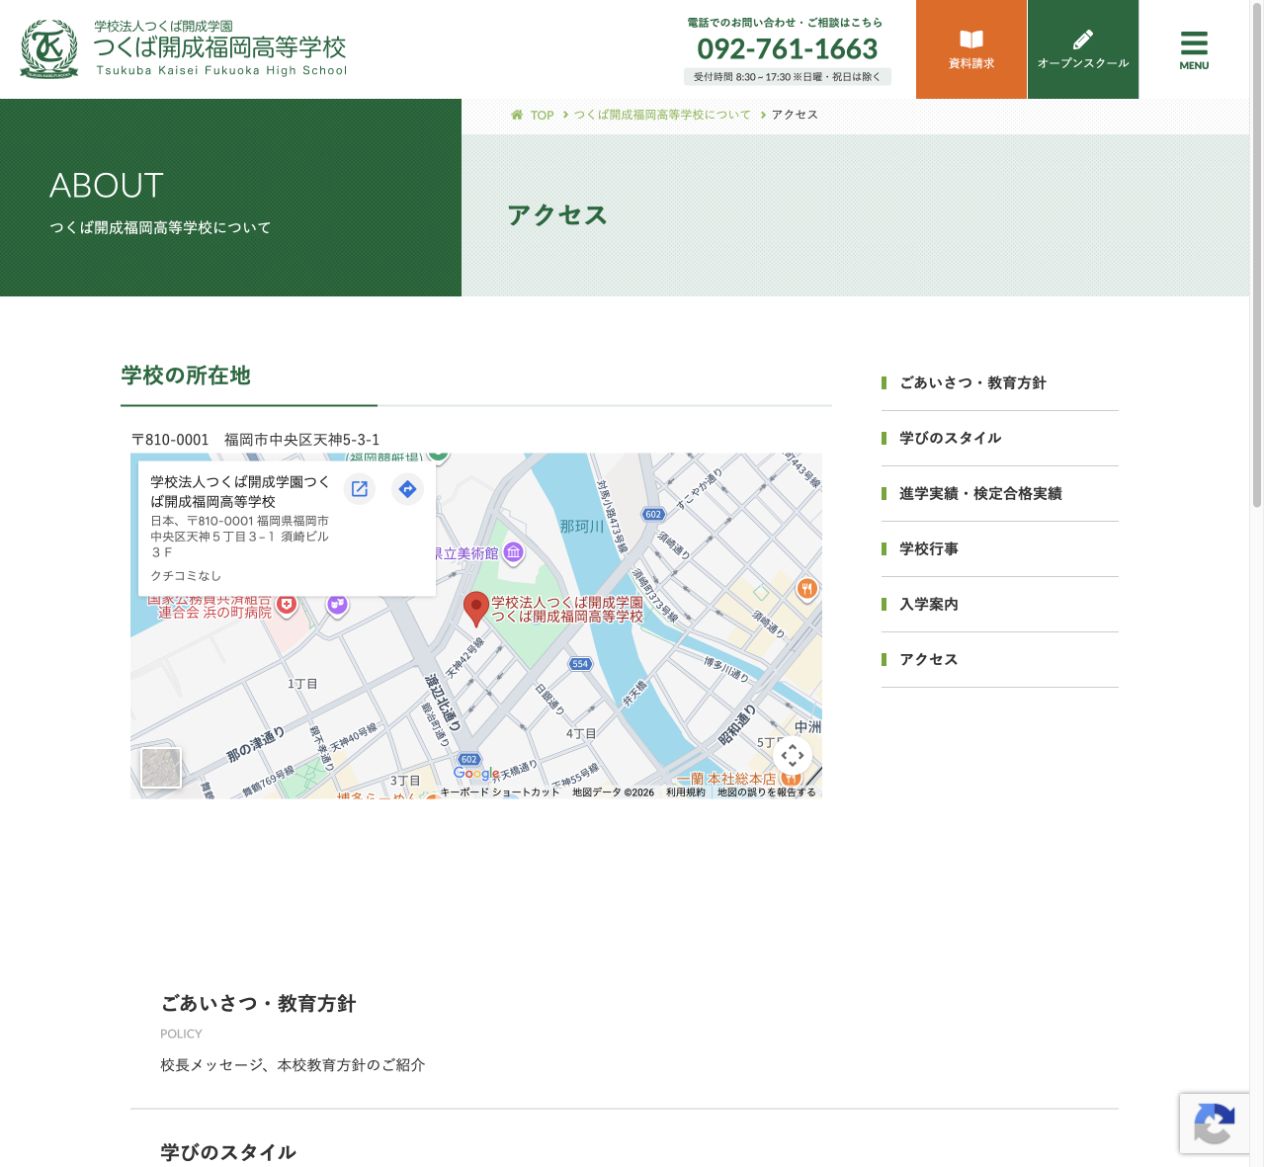This screenshot has height=1167, width=1264.
Task: Click the phone number 092-761-1663
Action: pos(787,49)
